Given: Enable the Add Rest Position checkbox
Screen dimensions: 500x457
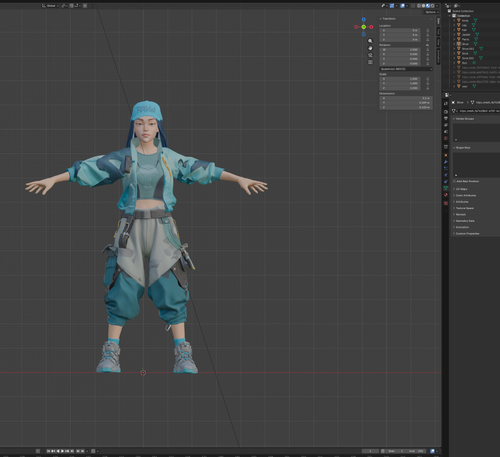Looking at the screenshot, I should click(x=454, y=181).
